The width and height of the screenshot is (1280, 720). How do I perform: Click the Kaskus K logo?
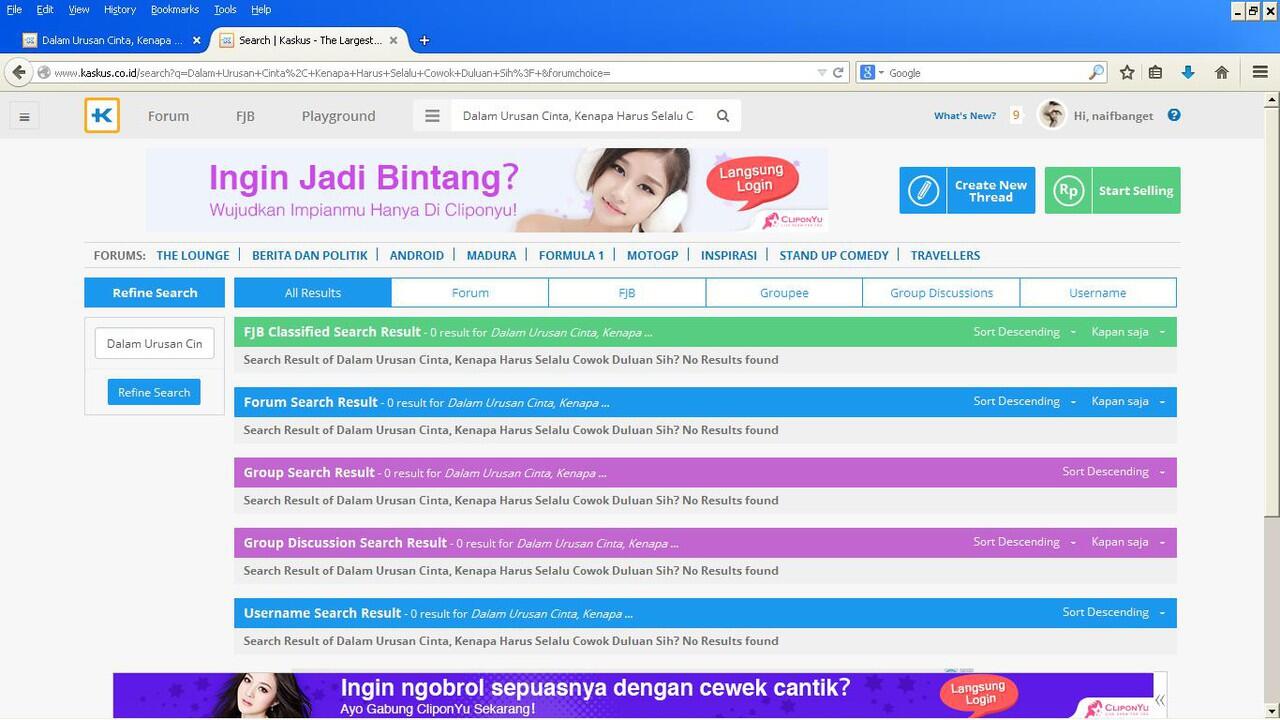[102, 116]
